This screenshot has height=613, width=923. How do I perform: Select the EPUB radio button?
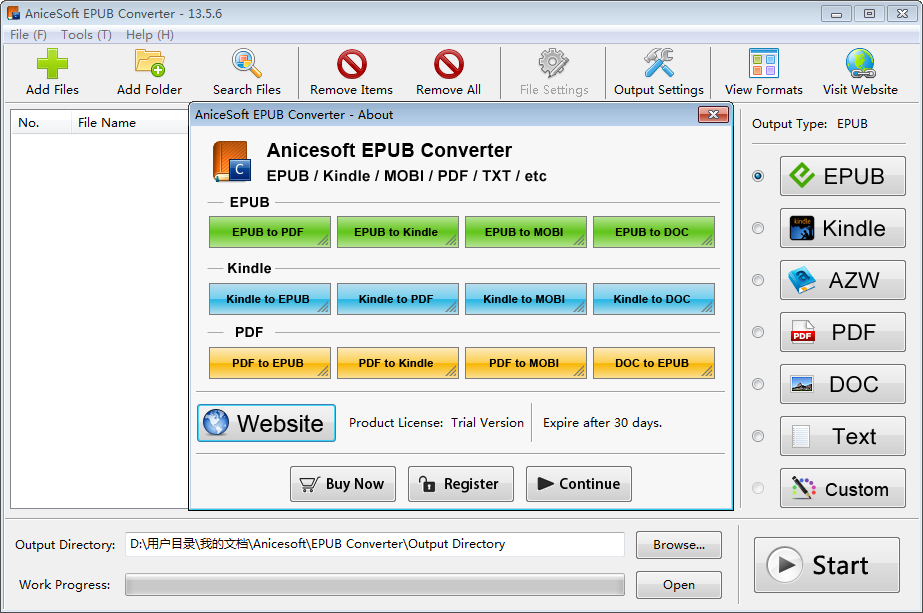758,176
